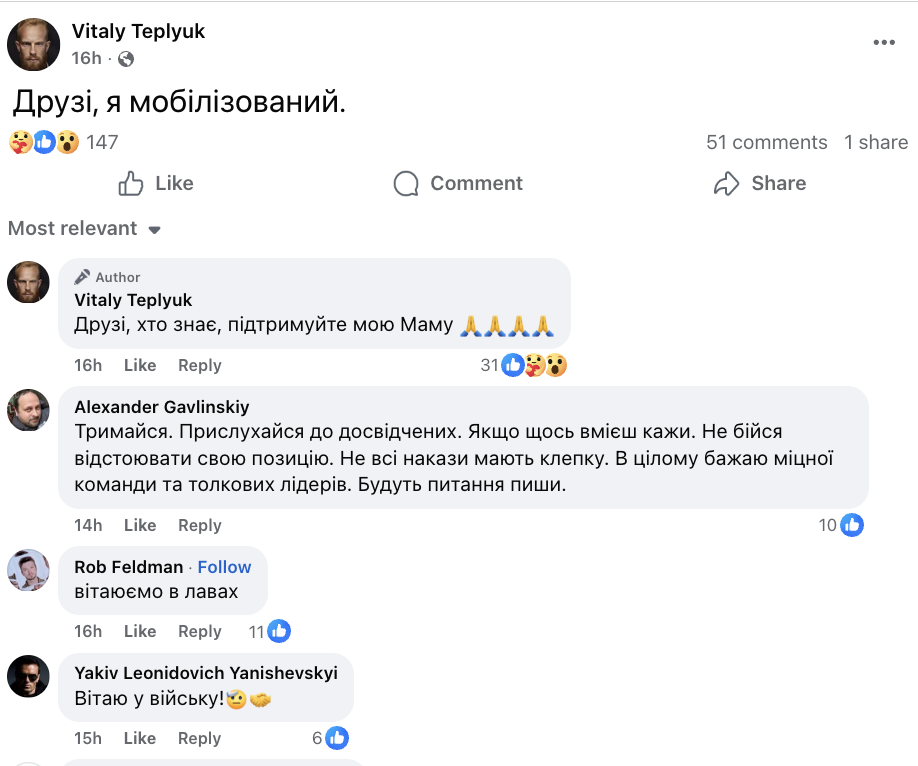
Task: Open the 51 comments list
Action: click(766, 142)
